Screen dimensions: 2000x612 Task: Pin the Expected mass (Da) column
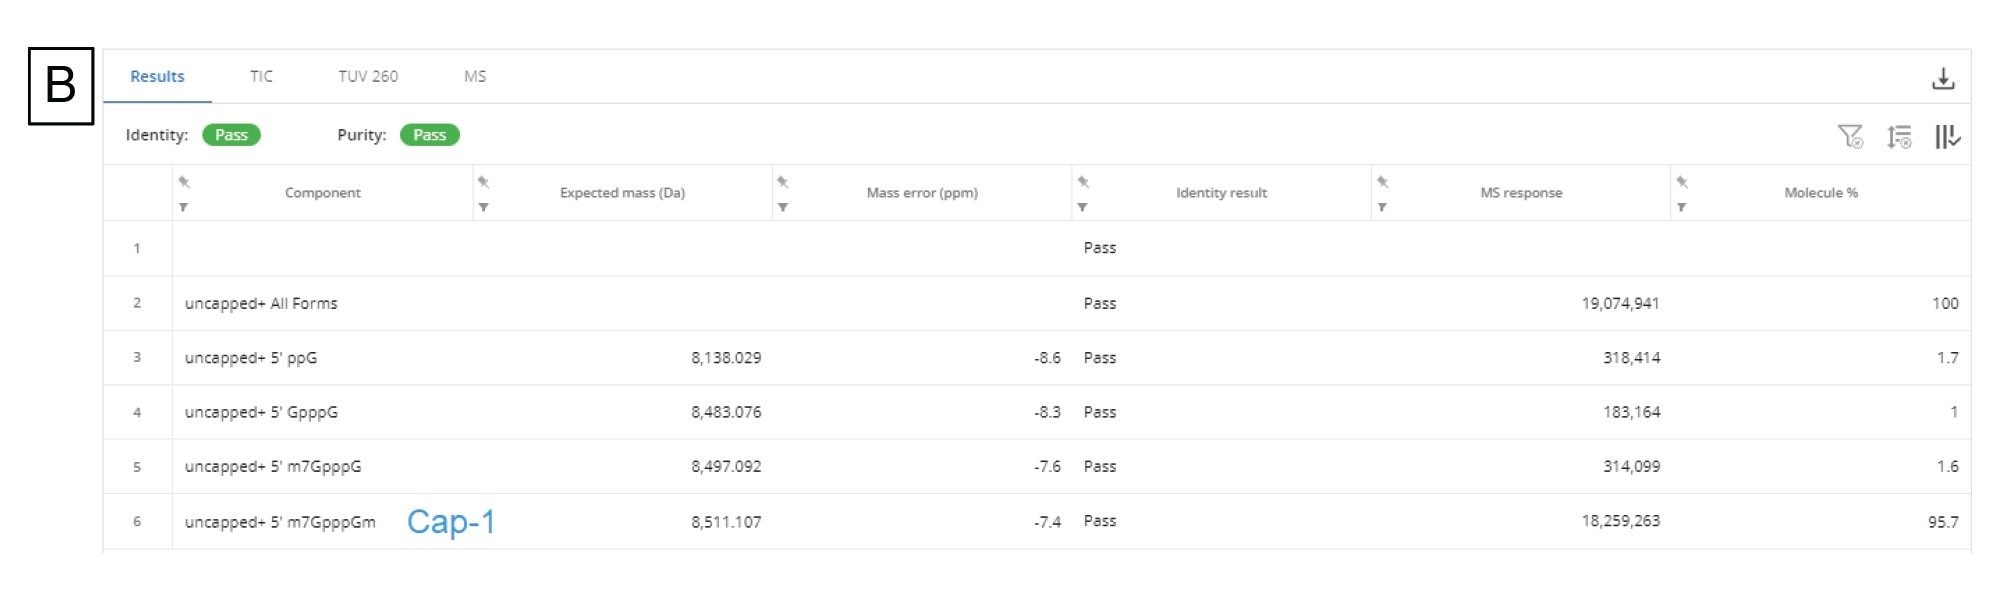click(483, 182)
